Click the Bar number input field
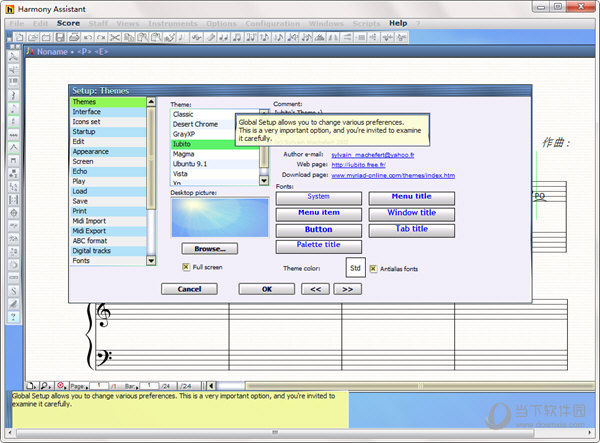The height and width of the screenshot is (443, 600). [x=149, y=386]
